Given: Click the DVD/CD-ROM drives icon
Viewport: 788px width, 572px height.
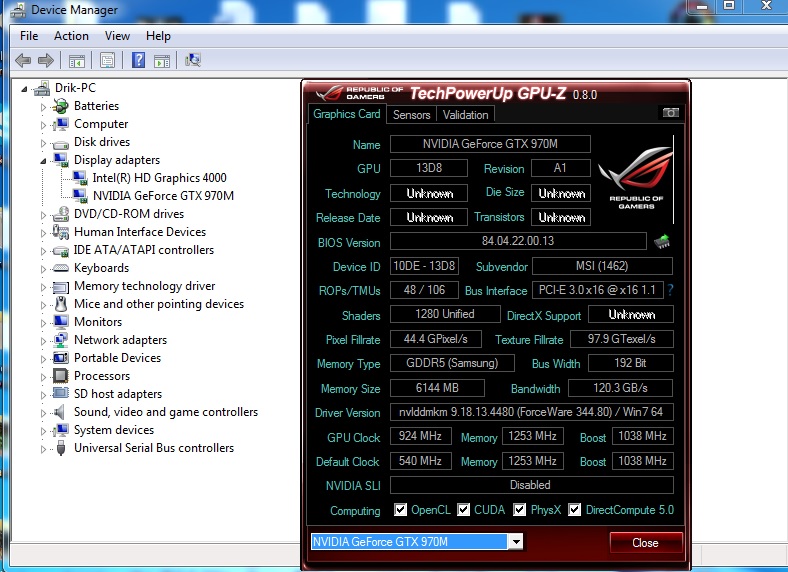Looking at the screenshot, I should [61, 214].
